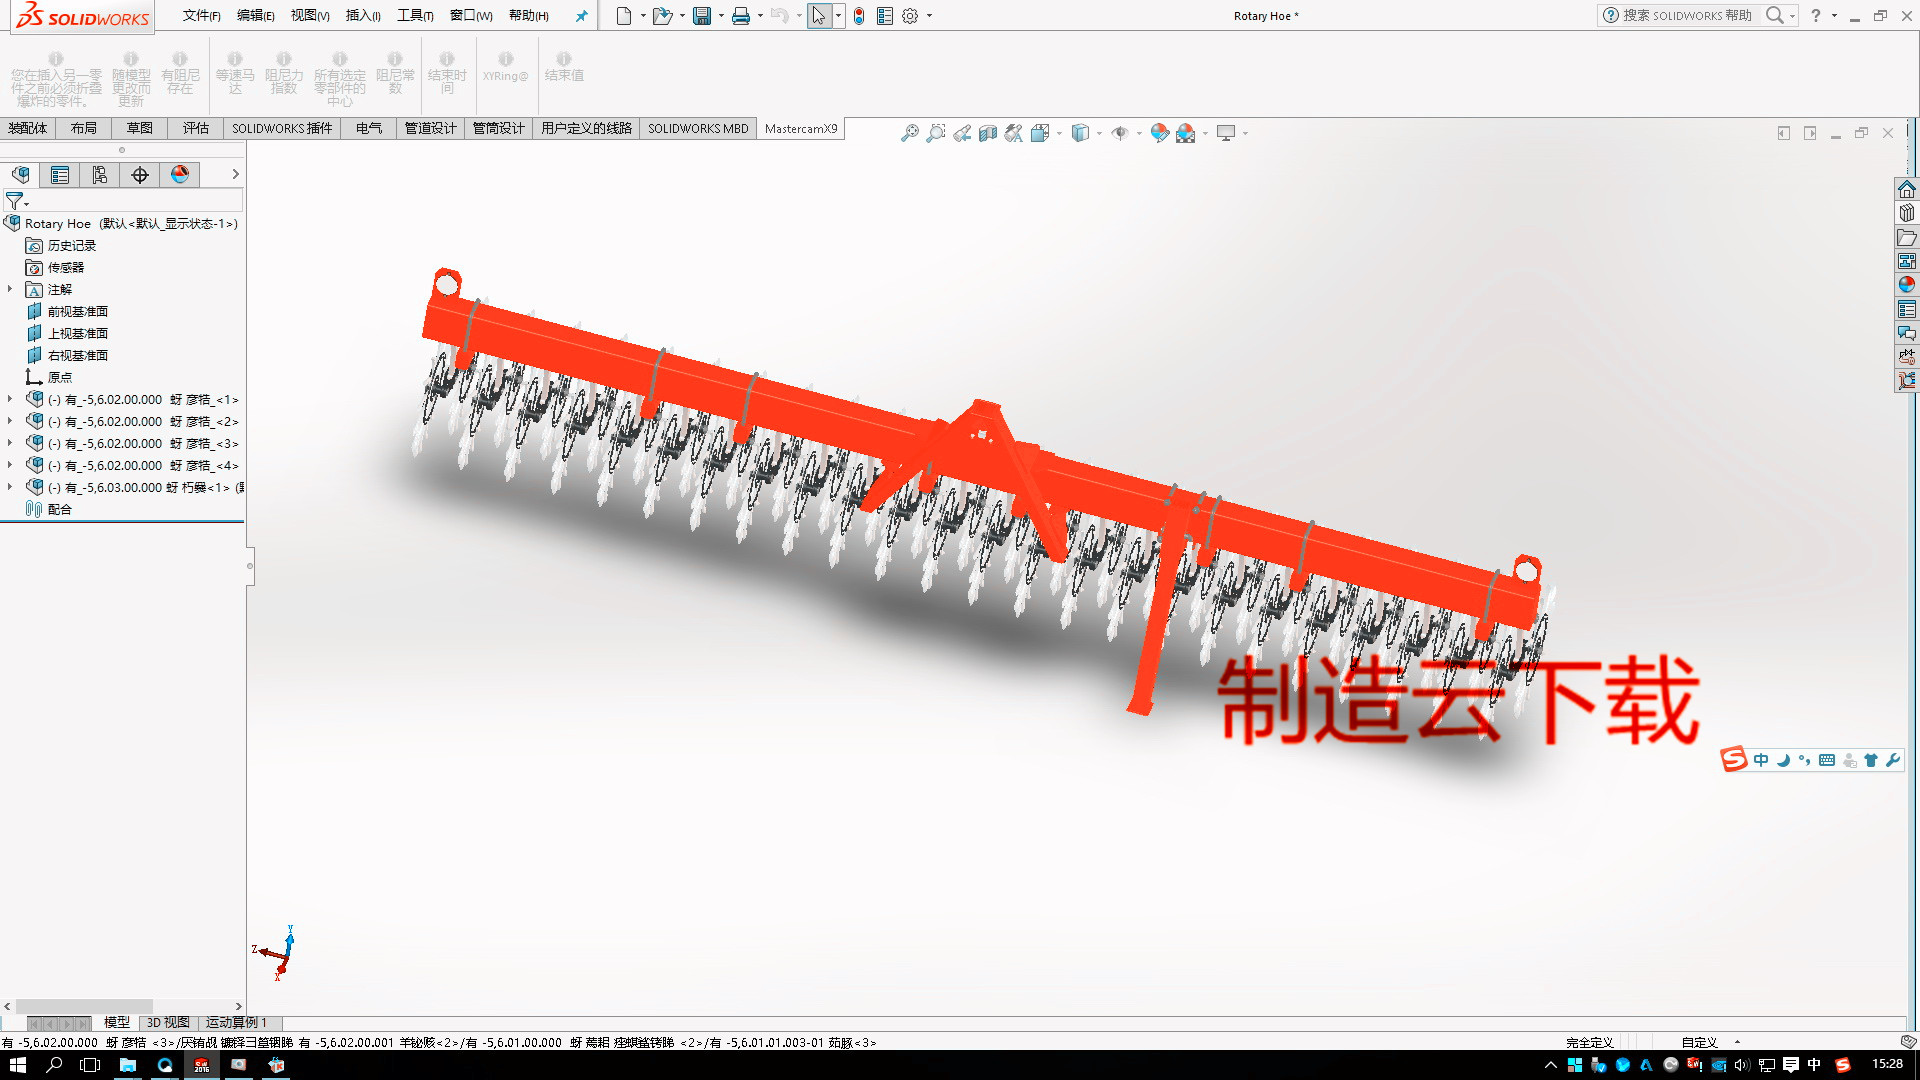Switch to the ConfigurationManager panel icon
The height and width of the screenshot is (1080, 1920).
pyautogui.click(x=99, y=174)
